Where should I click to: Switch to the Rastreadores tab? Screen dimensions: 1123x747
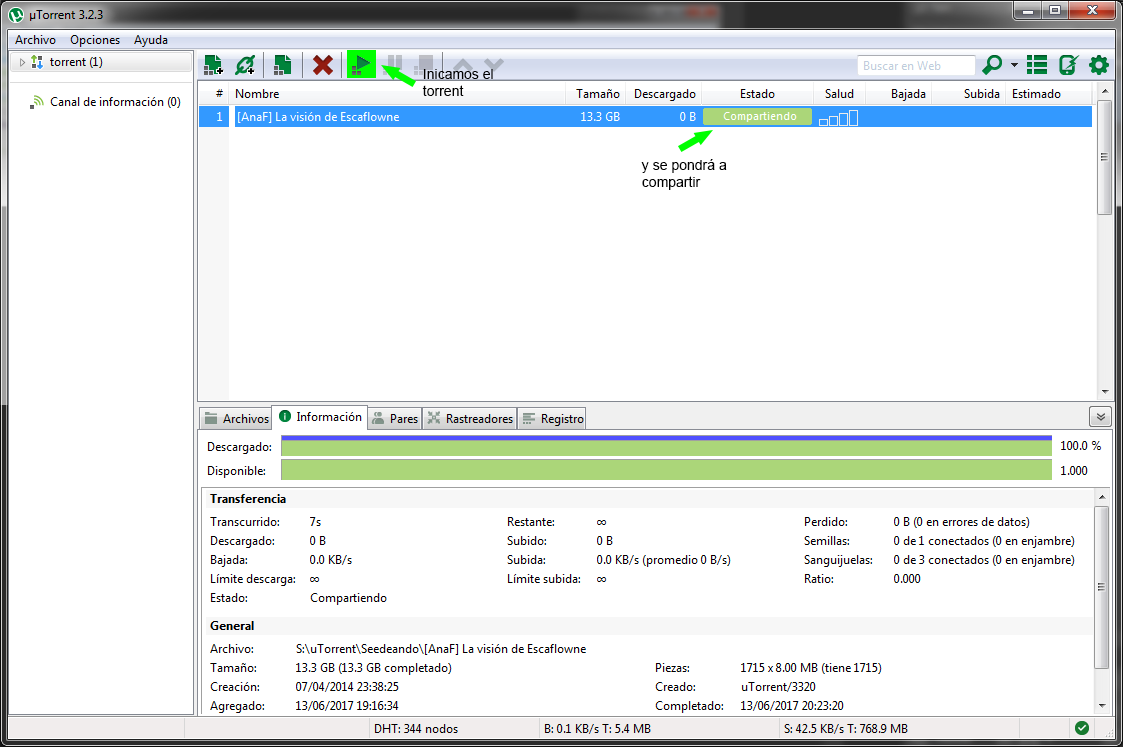tap(470, 418)
